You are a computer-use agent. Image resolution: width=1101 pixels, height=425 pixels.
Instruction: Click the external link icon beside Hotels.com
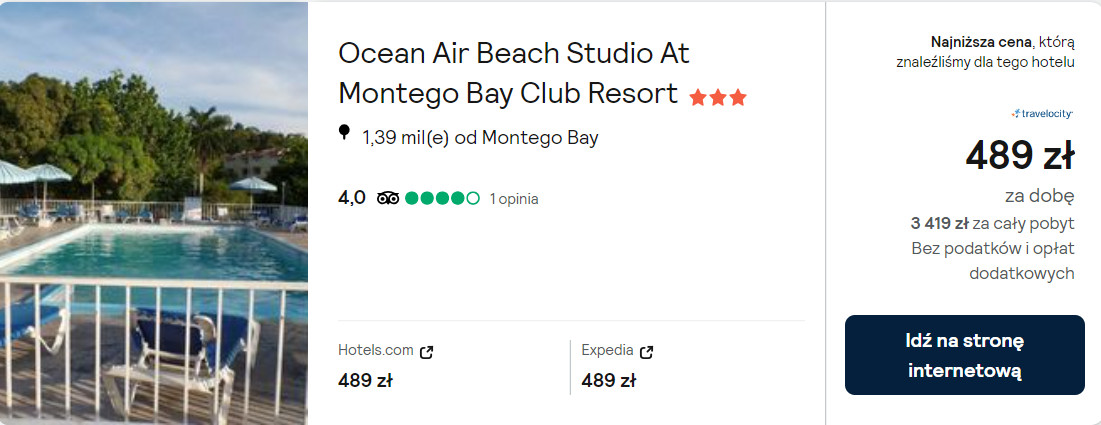[x=427, y=351]
